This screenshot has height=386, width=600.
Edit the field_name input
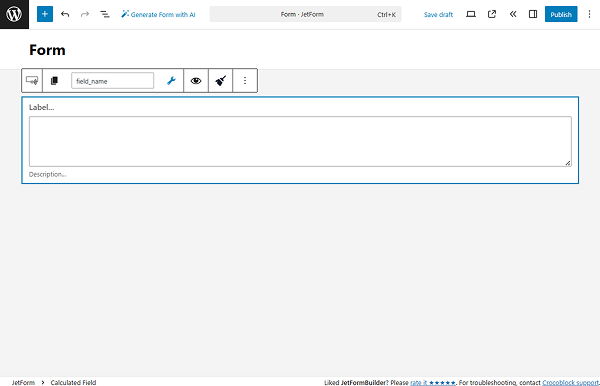pyautogui.click(x=112, y=81)
